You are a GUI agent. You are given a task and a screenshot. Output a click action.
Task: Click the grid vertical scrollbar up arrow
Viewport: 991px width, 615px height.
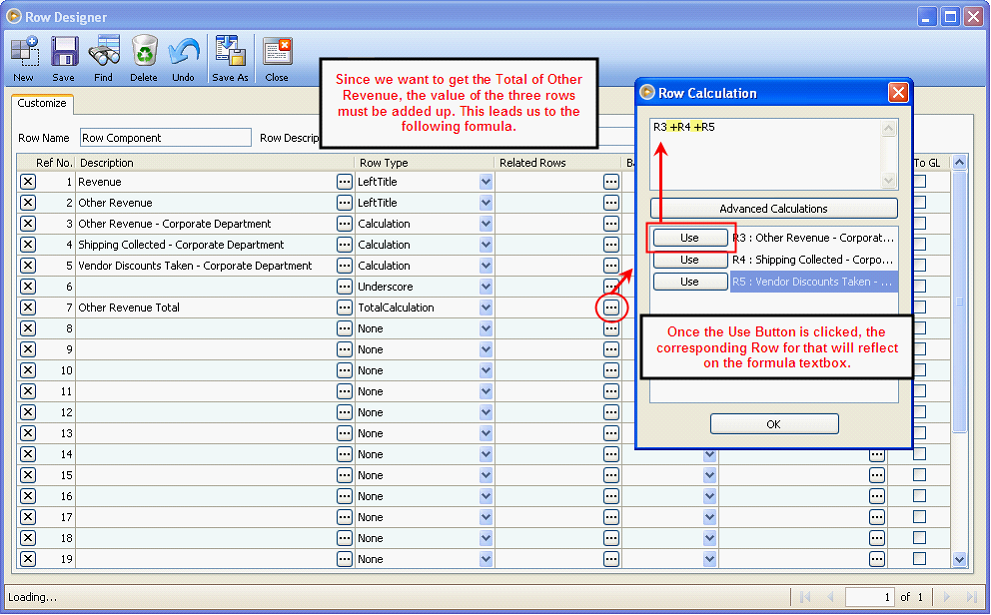959,162
